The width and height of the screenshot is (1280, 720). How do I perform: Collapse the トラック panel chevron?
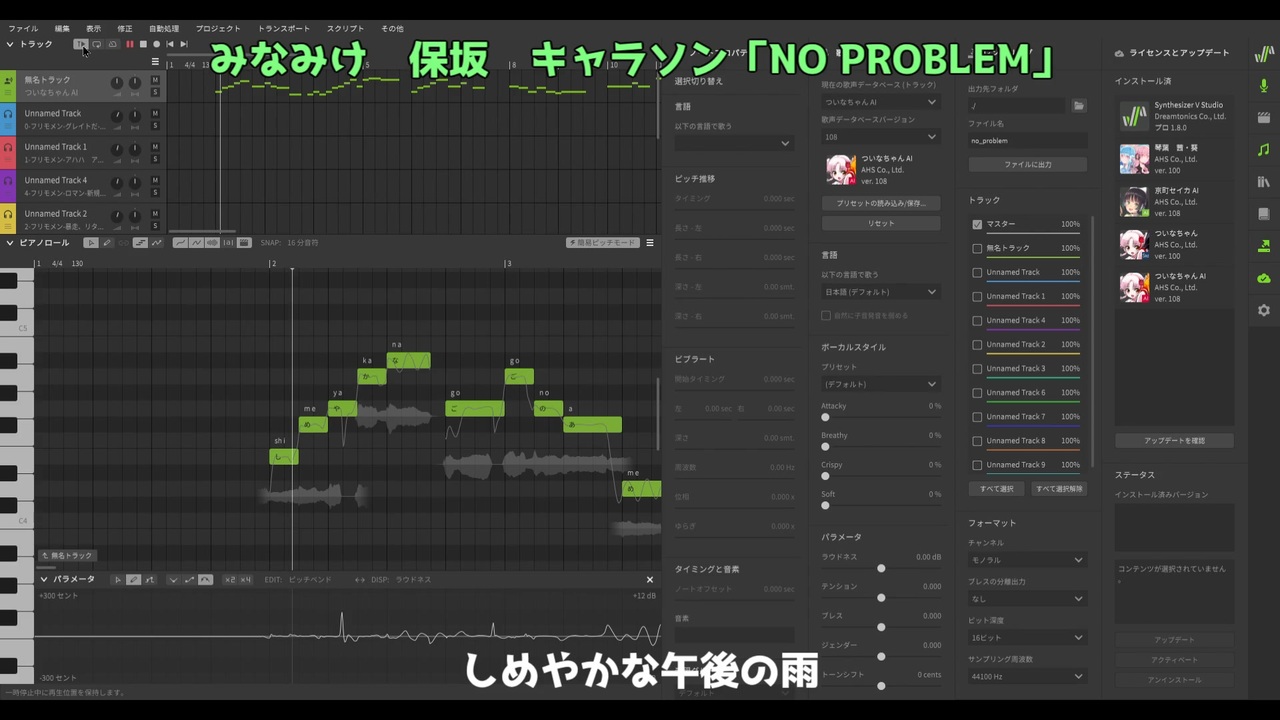click(x=10, y=44)
